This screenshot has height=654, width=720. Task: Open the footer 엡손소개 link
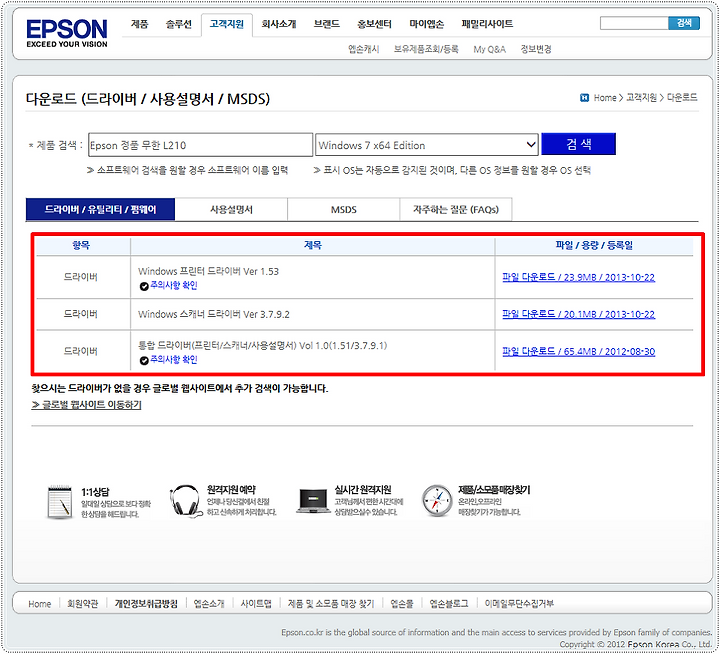209,604
